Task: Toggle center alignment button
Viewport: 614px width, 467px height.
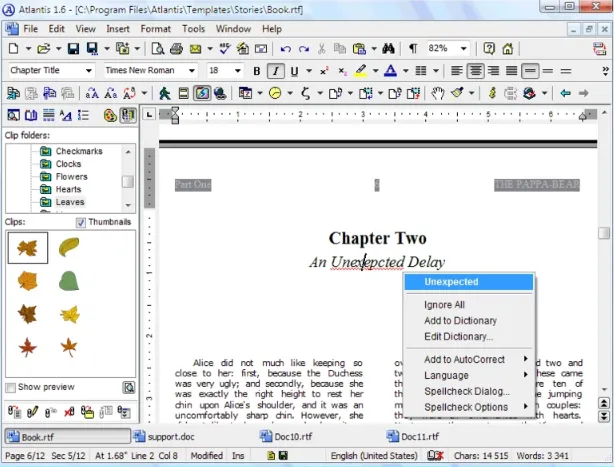Action: click(475, 71)
